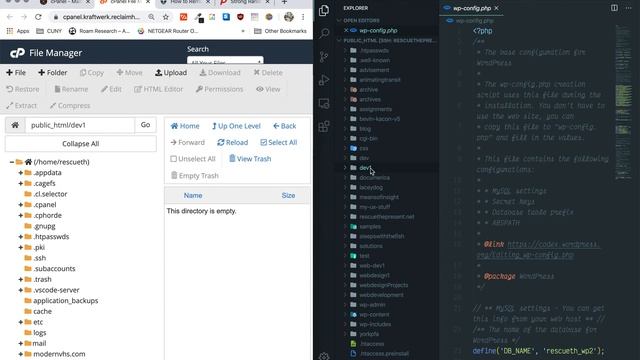Expand the .htpasswds tree folder

tap(20, 237)
